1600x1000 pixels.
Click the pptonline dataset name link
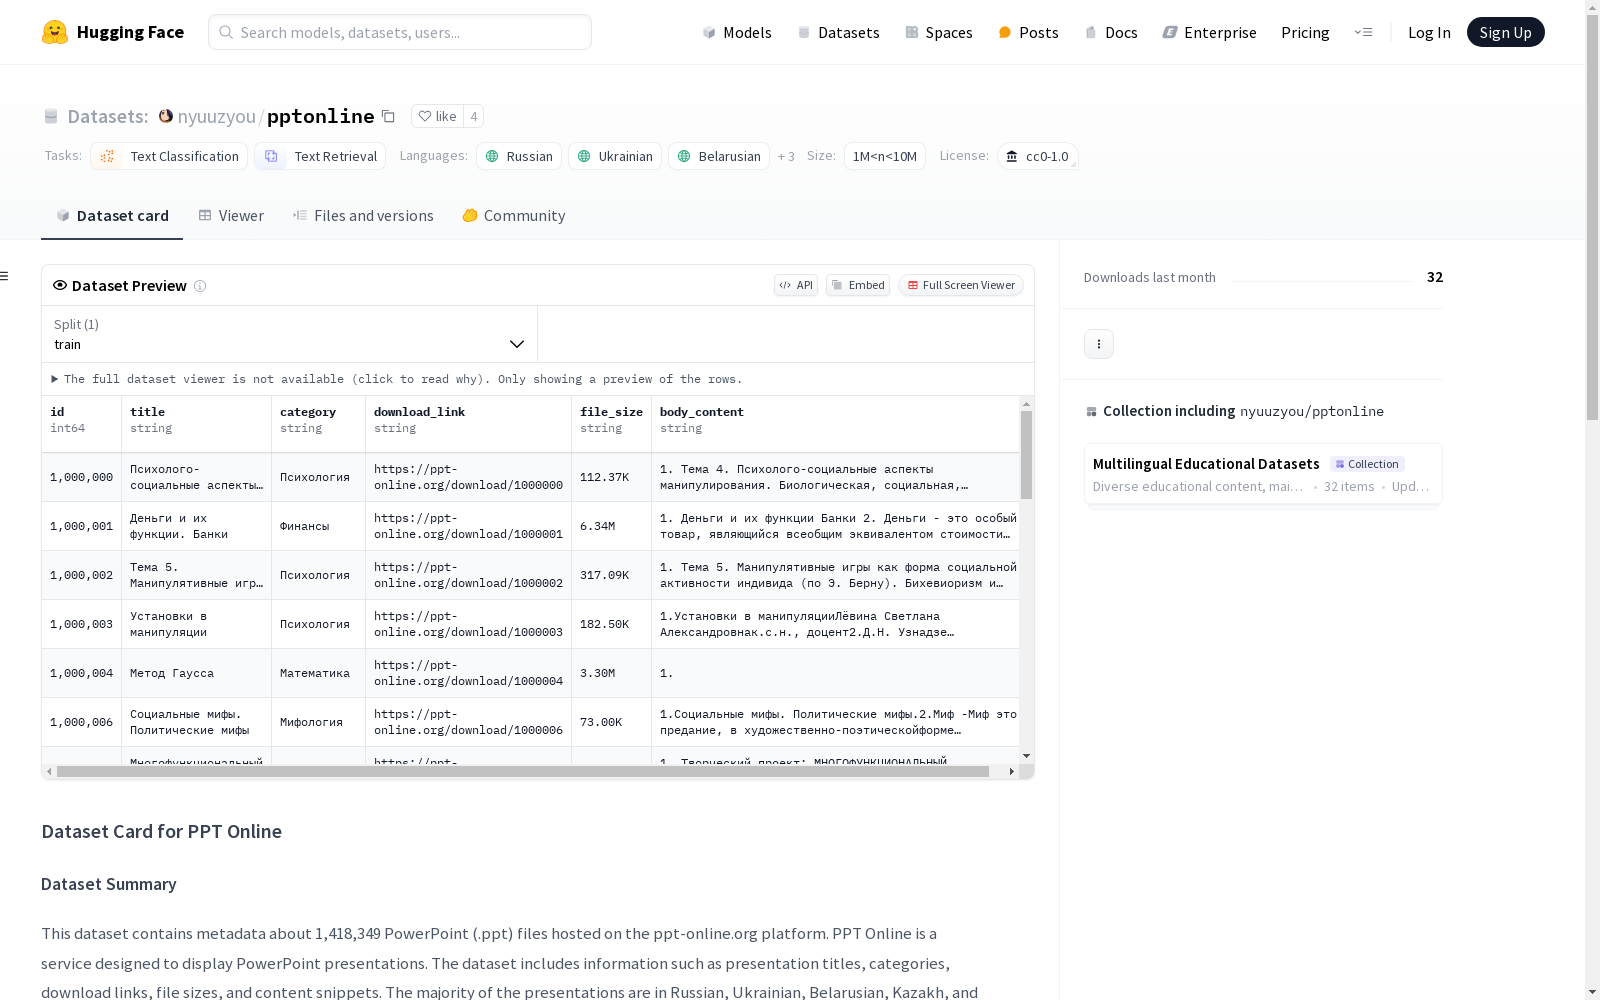(321, 116)
